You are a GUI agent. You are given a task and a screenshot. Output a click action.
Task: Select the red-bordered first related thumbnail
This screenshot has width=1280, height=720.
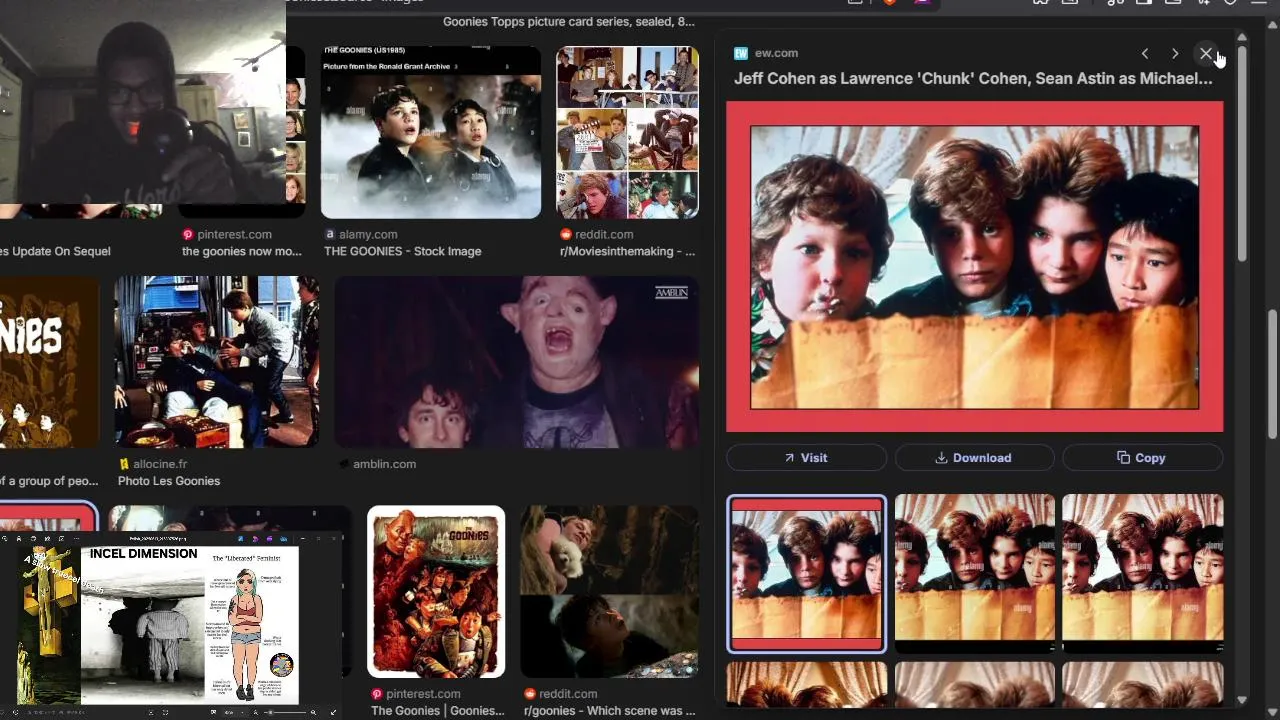coord(806,574)
